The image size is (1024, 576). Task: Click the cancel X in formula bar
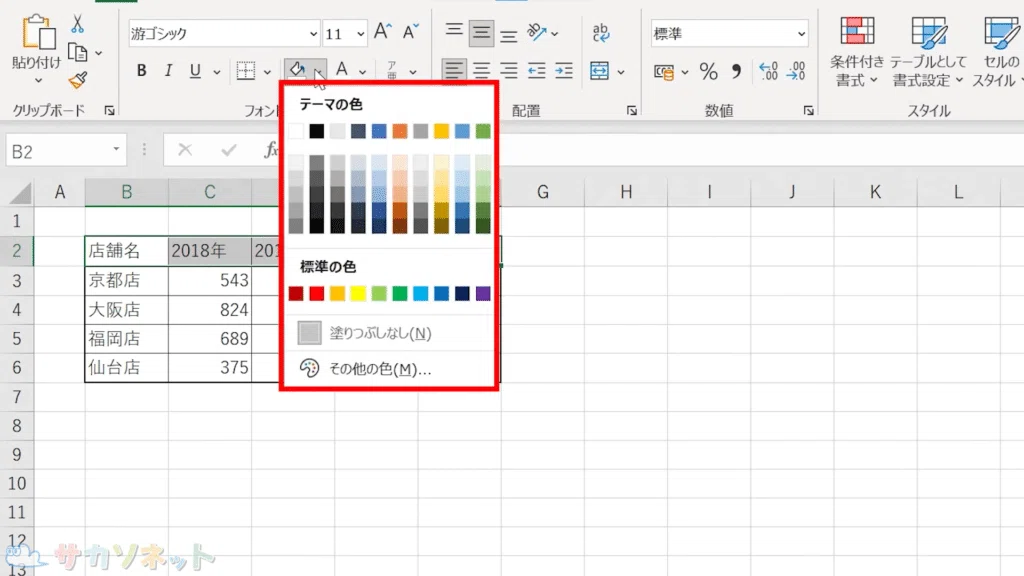point(185,150)
